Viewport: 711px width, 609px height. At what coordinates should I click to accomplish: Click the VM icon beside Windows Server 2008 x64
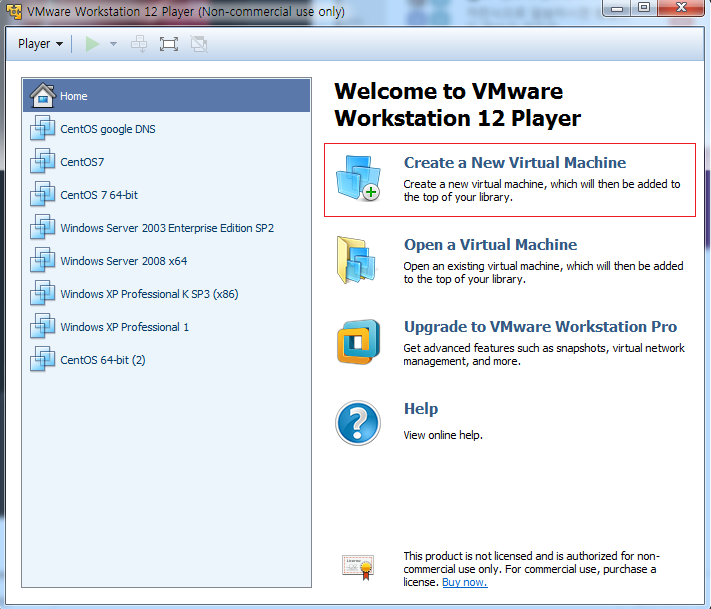click(x=43, y=260)
